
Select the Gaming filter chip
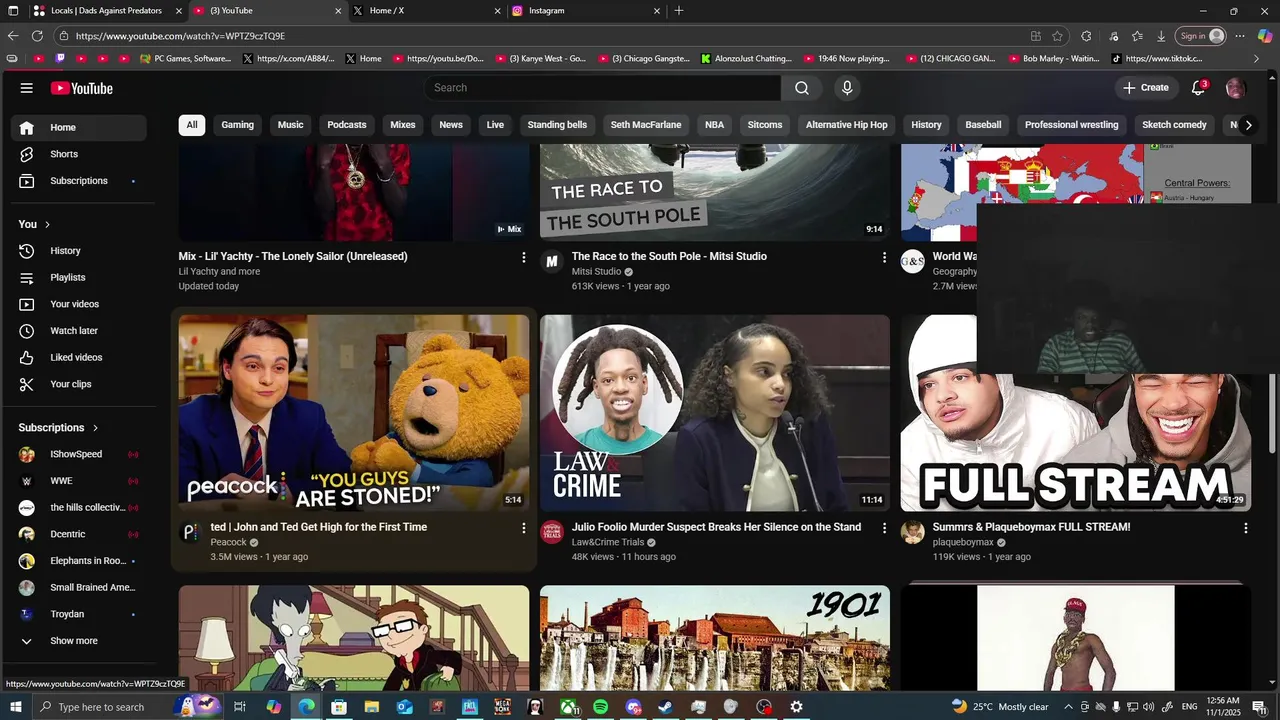point(237,125)
